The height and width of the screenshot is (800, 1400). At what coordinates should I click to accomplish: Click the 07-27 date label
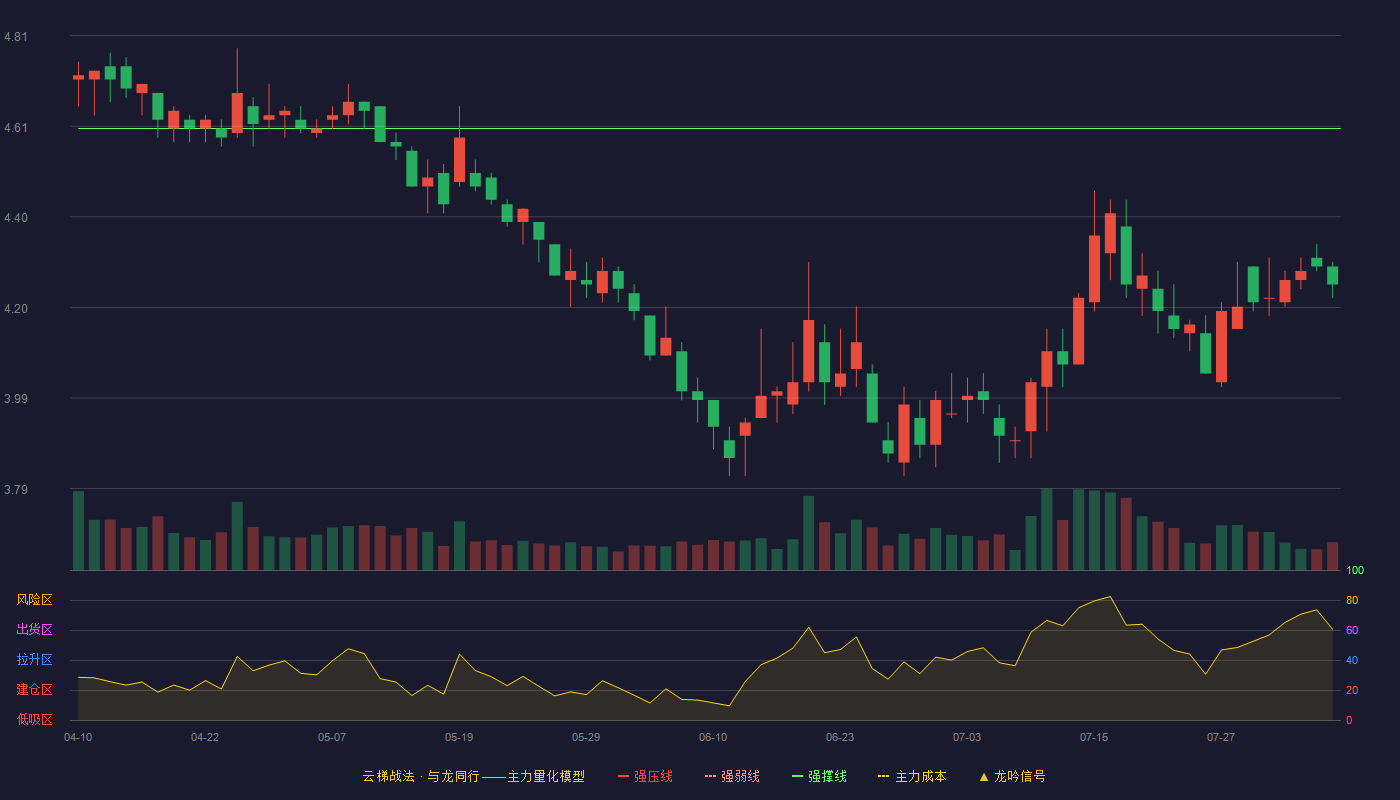[x=1221, y=737]
